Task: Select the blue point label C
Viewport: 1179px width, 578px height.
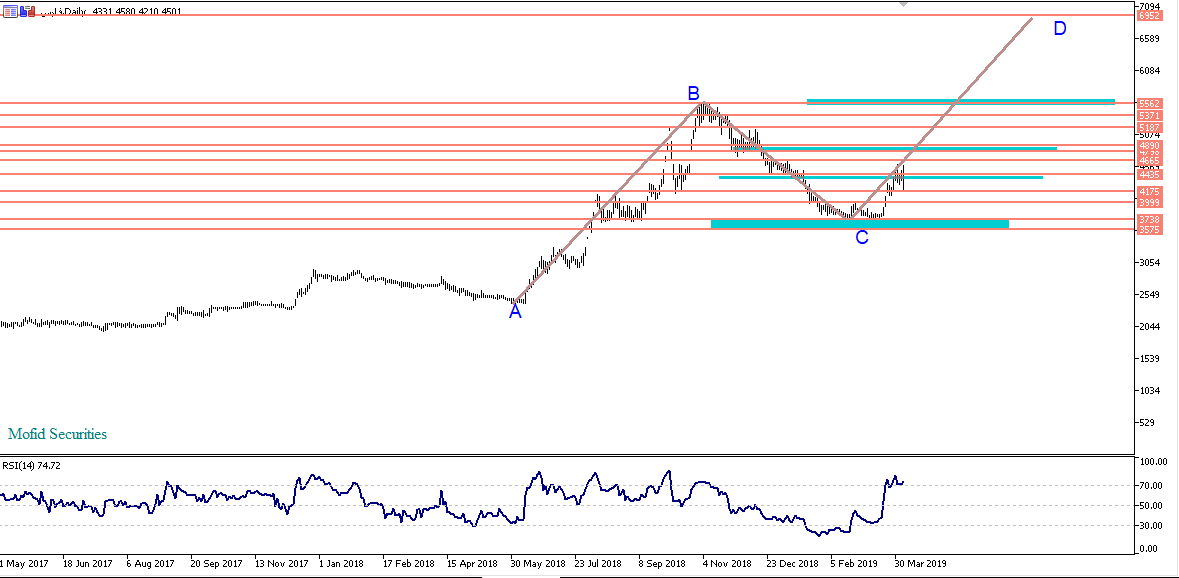Action: point(861,238)
